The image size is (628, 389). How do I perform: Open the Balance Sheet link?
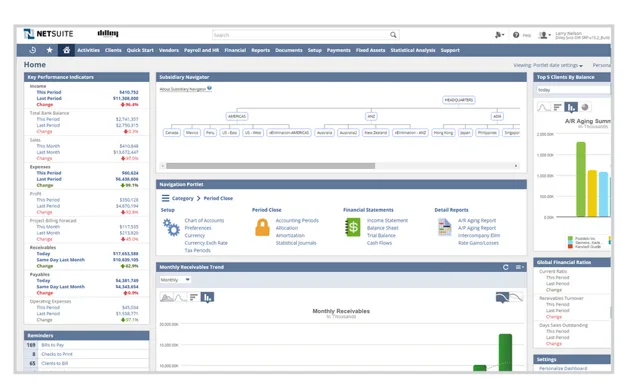click(x=383, y=228)
